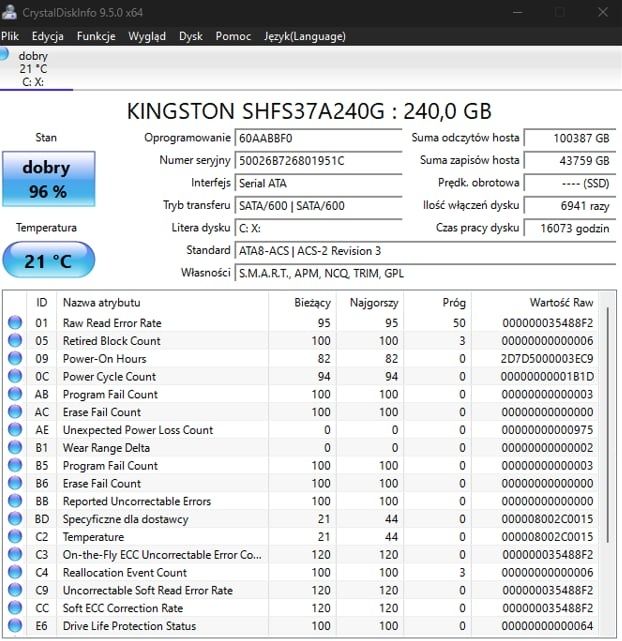Click the status icon for Drive Life Protection Status
The image size is (622, 641).
coord(15,626)
